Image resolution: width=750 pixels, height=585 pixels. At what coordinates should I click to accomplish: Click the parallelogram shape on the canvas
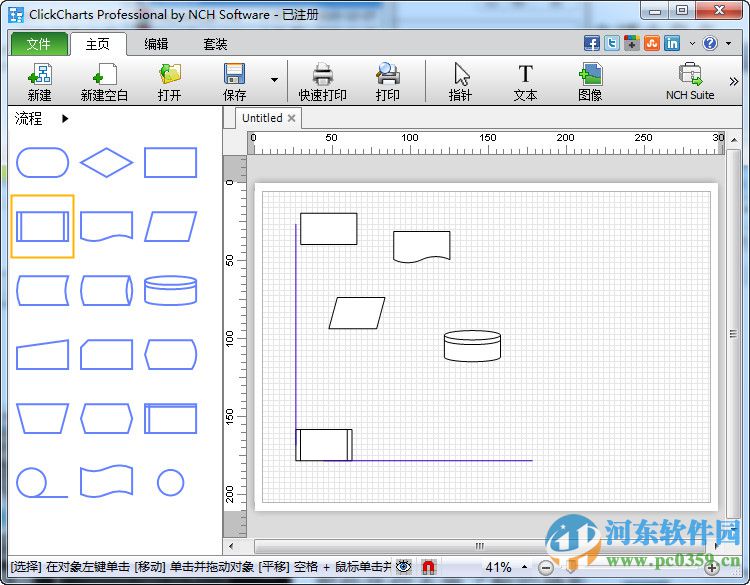[x=357, y=313]
